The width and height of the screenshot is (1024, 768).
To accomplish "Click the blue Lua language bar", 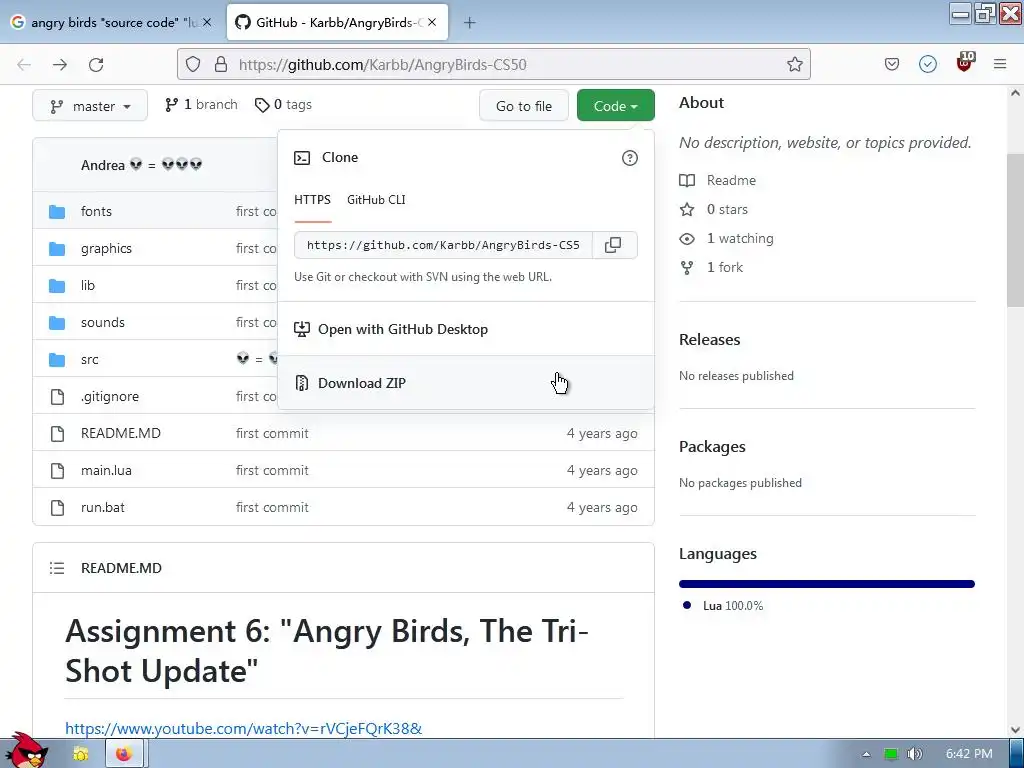I will 827,584.
